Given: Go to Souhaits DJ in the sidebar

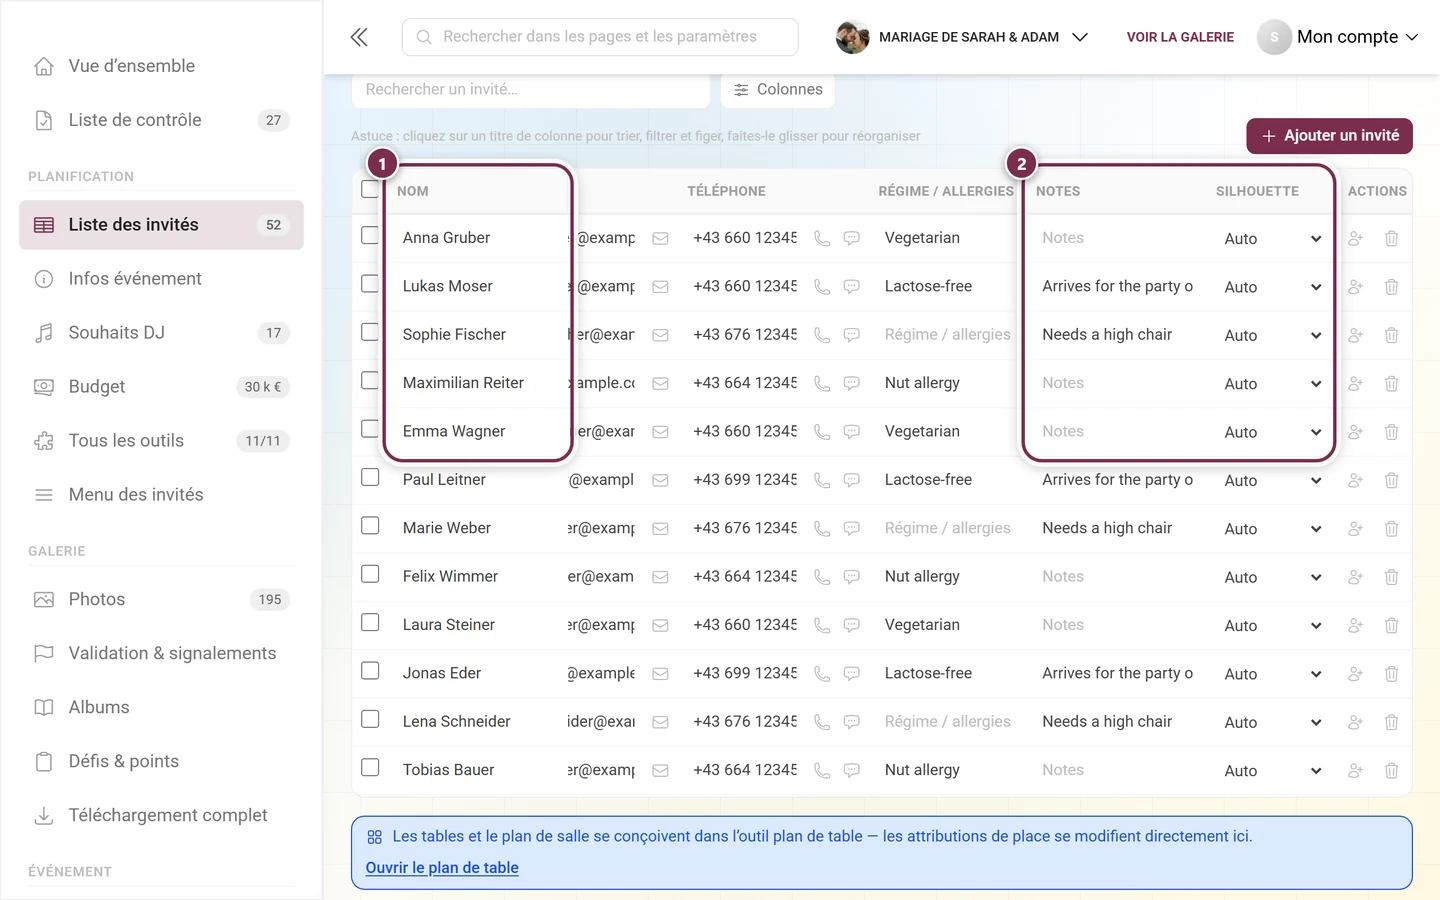Looking at the screenshot, I should (161, 333).
